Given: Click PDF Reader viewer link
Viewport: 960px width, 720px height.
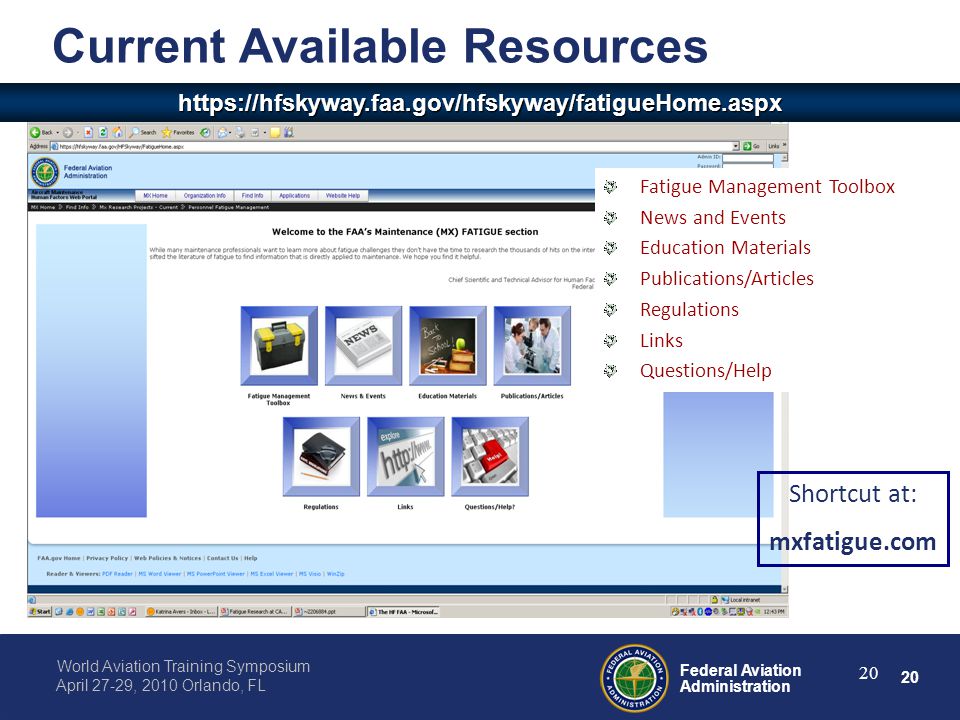Looking at the screenshot, I should (x=118, y=574).
